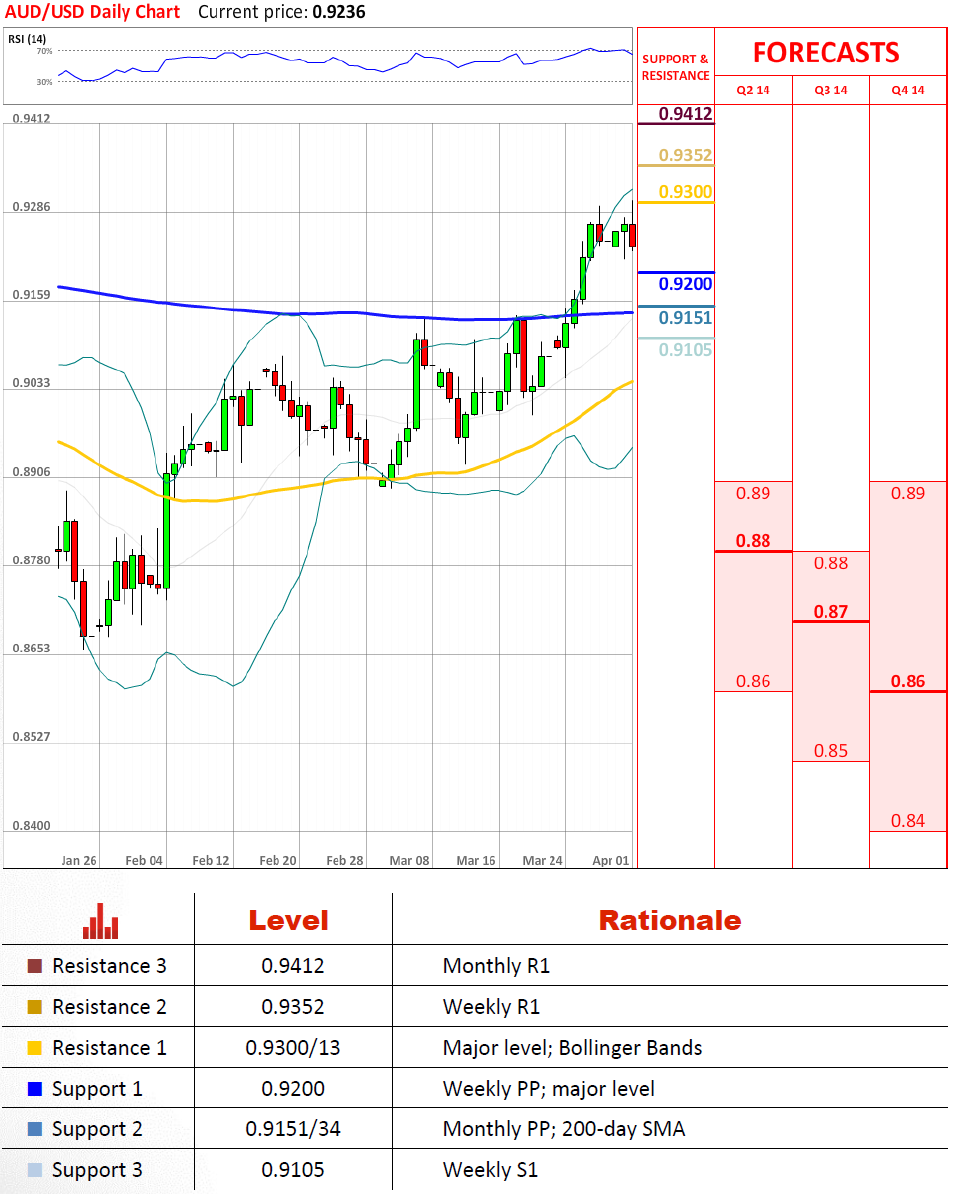
Task: Click the Mar 08 date on chart axis
Action: [x=409, y=860]
